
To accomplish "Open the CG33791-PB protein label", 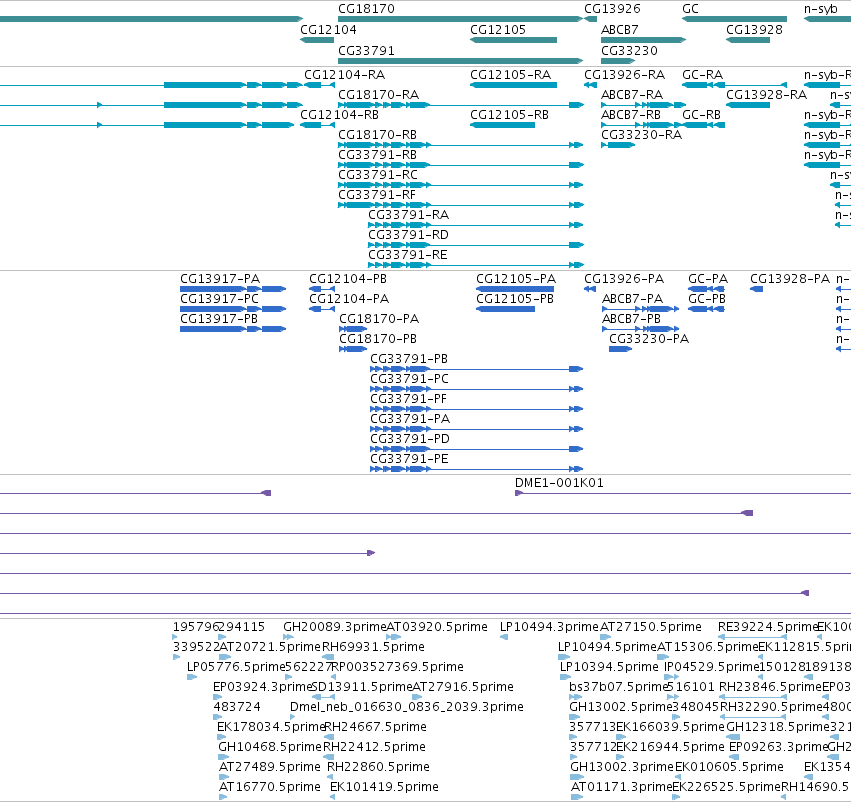I will click(409, 359).
